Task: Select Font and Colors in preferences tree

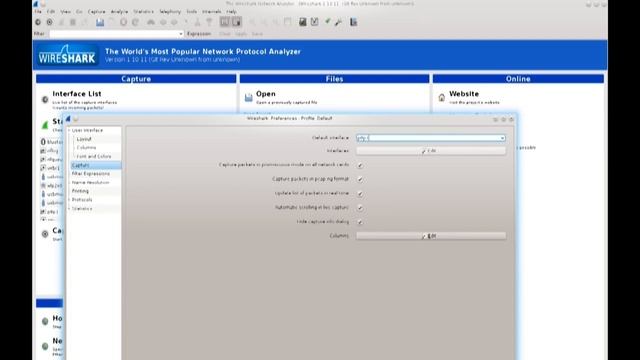Action: 94,156
